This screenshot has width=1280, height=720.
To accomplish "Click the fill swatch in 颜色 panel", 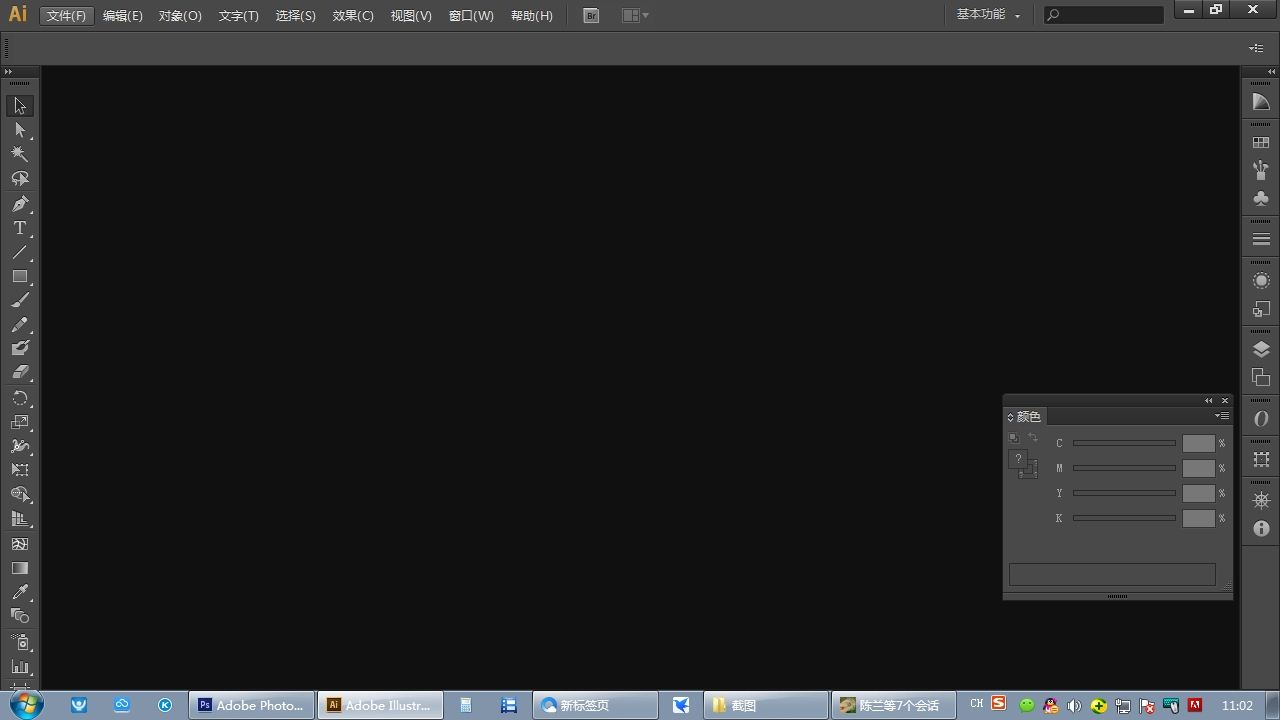I will click(1018, 459).
